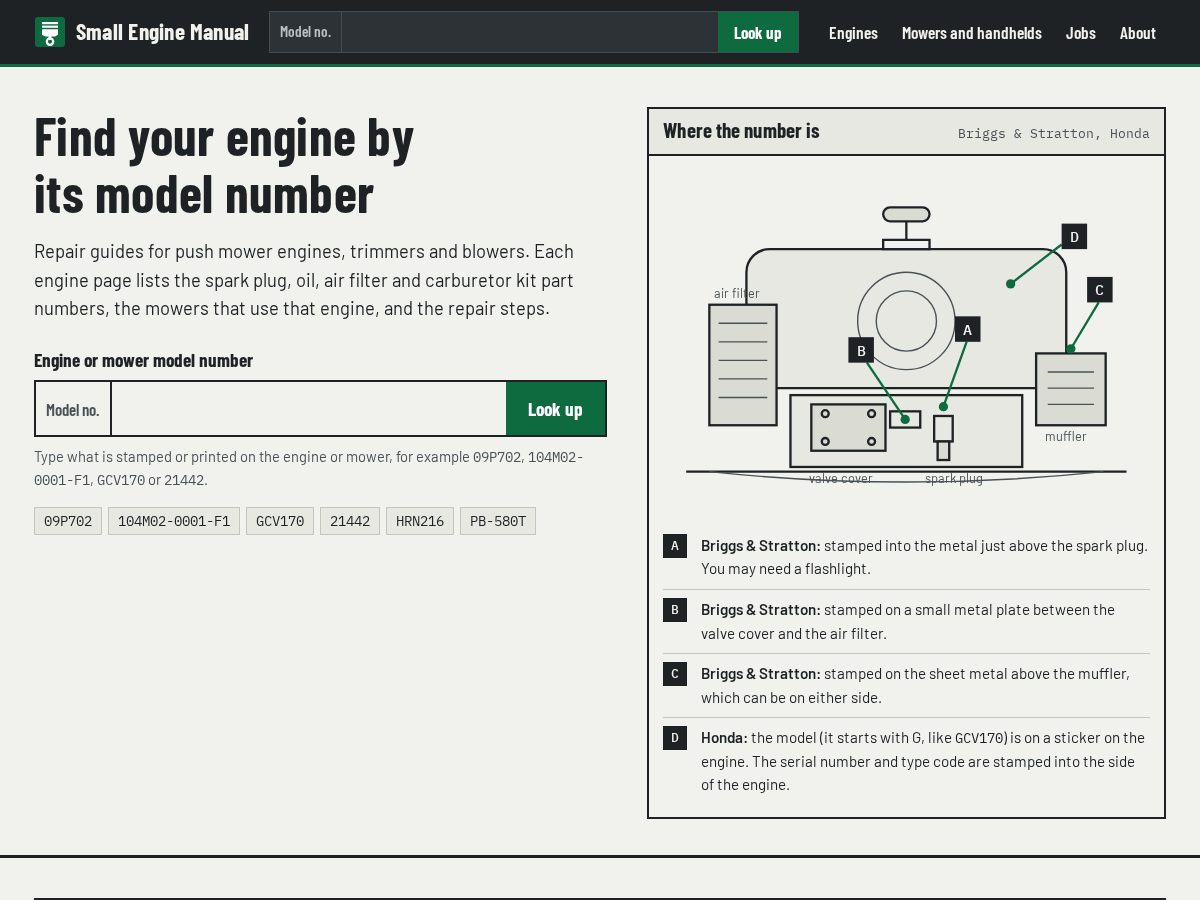Click the 'muffler' diagram label
The width and height of the screenshot is (1200, 900).
(x=1066, y=436)
